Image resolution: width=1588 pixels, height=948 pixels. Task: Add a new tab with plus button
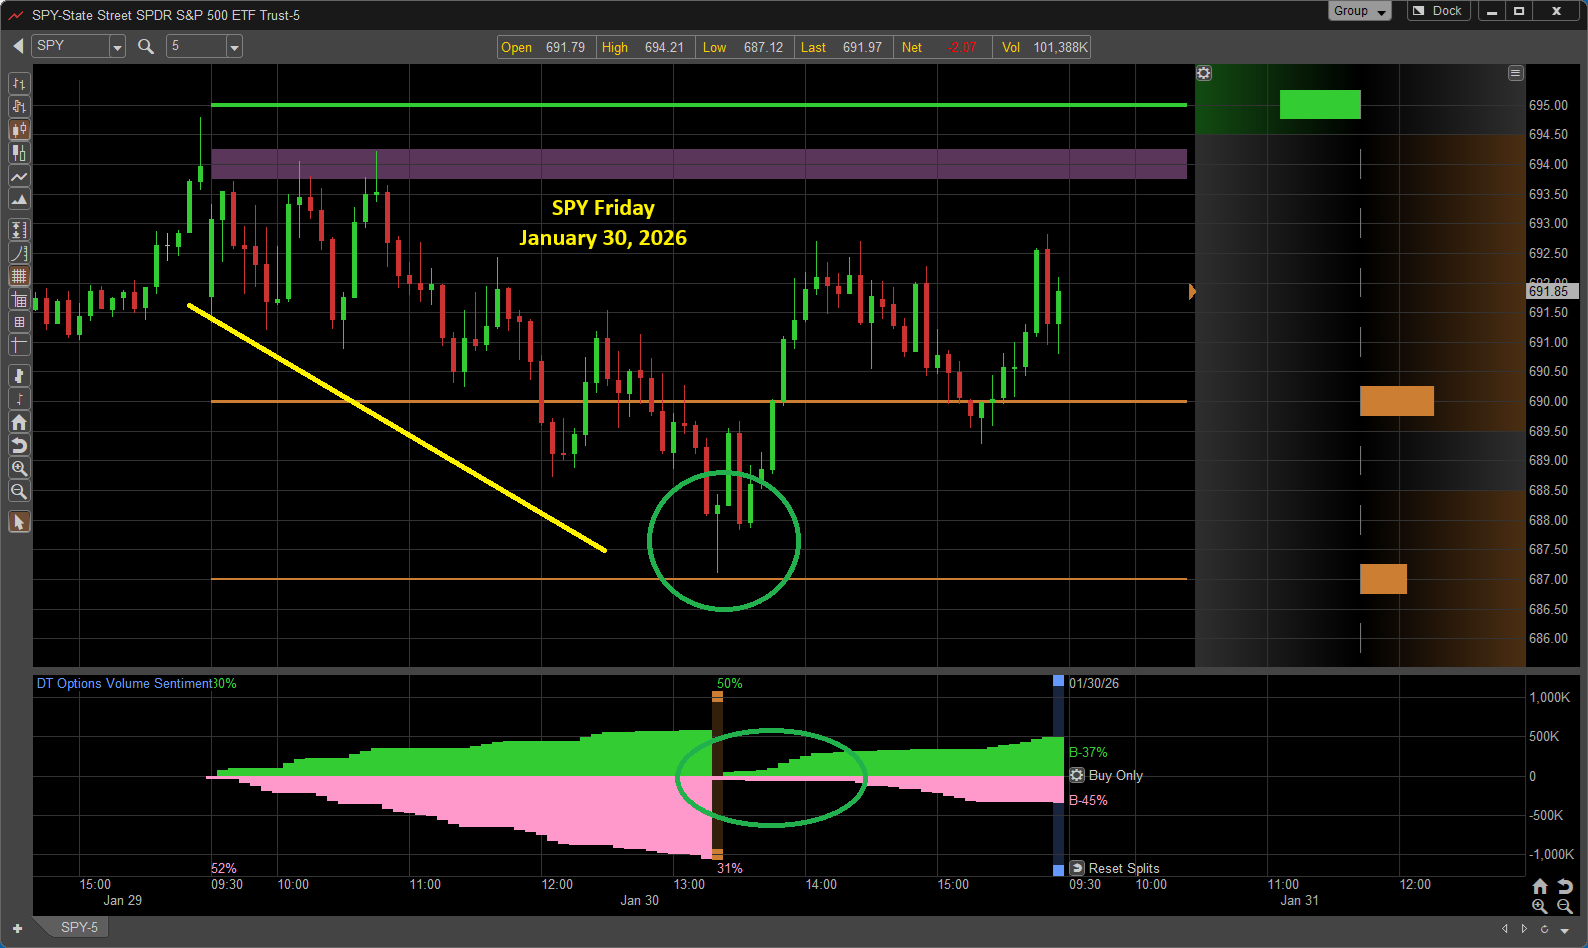(x=17, y=928)
